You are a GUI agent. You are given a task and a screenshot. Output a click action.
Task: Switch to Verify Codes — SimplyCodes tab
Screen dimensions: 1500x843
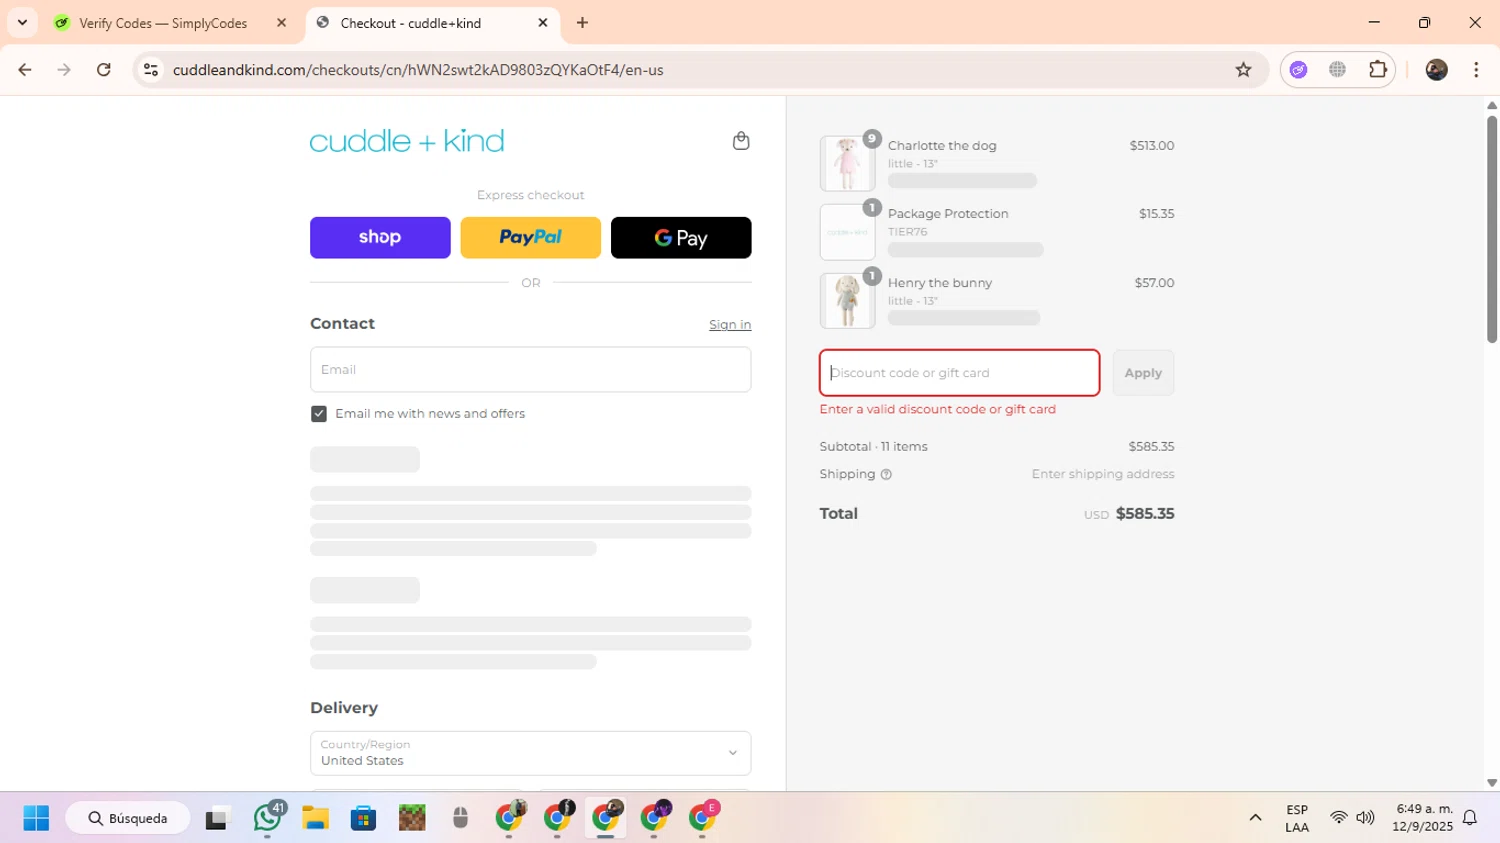click(x=163, y=23)
